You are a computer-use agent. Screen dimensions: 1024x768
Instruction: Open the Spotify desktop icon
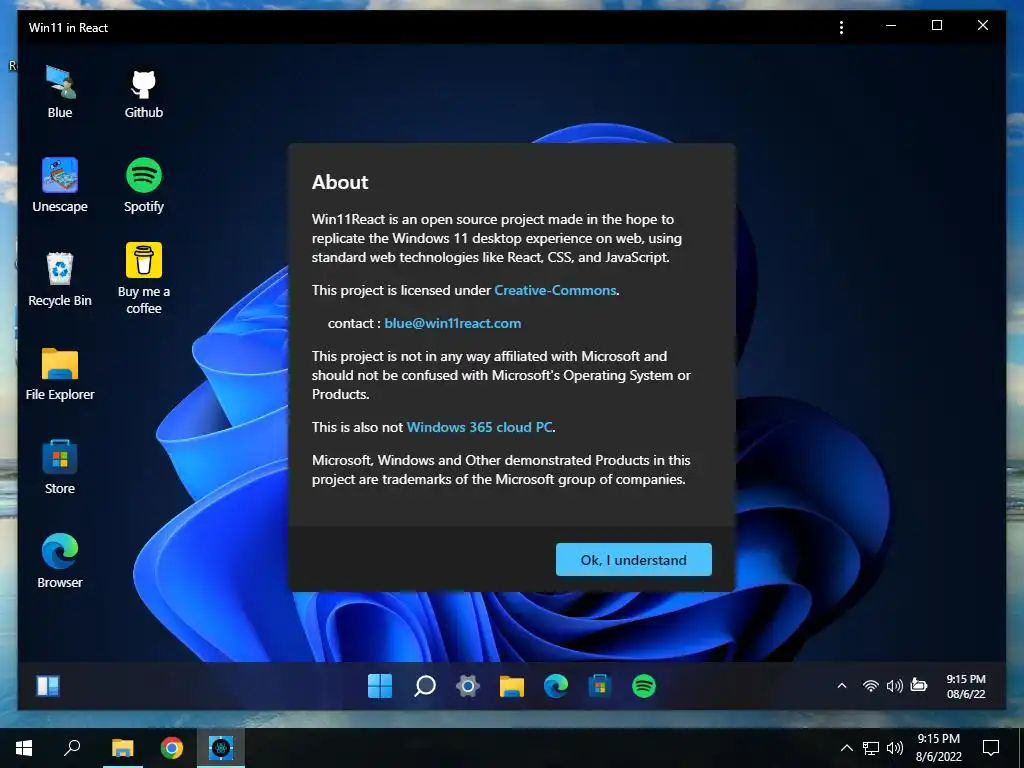tap(144, 185)
